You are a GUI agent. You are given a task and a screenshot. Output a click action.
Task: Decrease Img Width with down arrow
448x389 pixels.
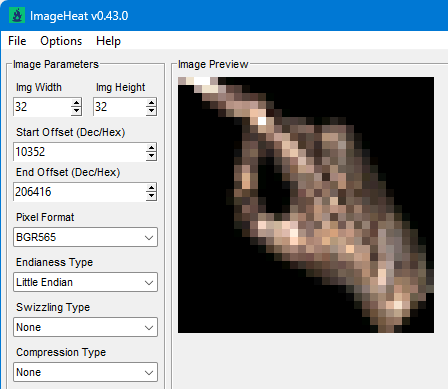(x=76, y=111)
